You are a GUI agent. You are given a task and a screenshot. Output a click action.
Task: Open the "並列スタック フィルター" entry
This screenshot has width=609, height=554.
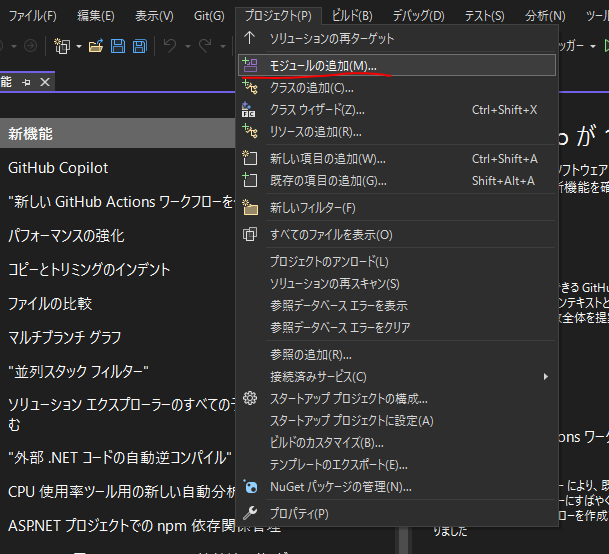click(78, 371)
